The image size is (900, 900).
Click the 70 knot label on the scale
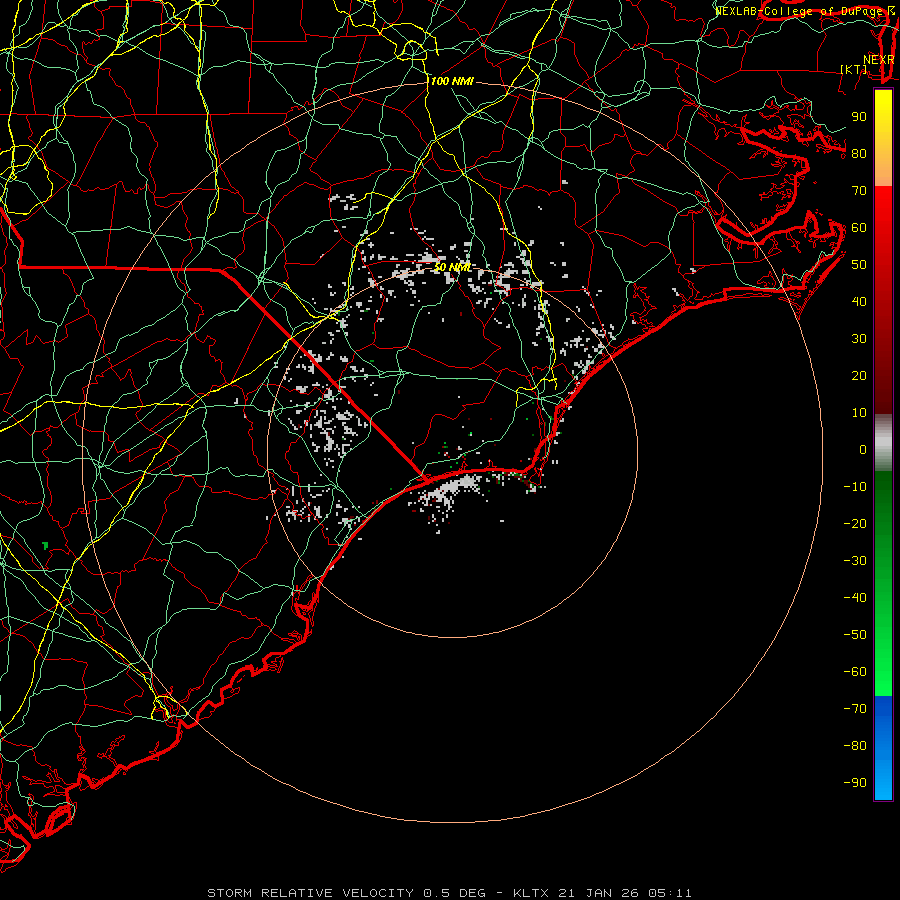coord(859,191)
